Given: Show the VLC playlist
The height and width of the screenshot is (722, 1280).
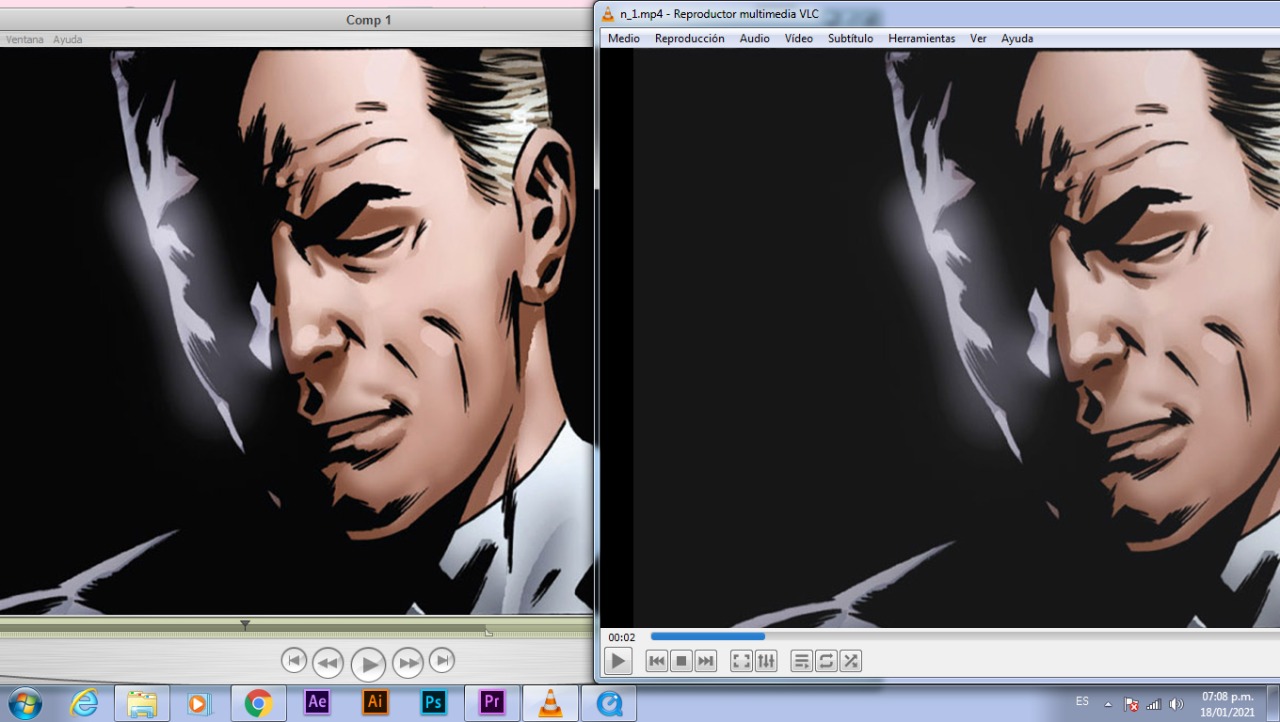Looking at the screenshot, I should [801, 661].
